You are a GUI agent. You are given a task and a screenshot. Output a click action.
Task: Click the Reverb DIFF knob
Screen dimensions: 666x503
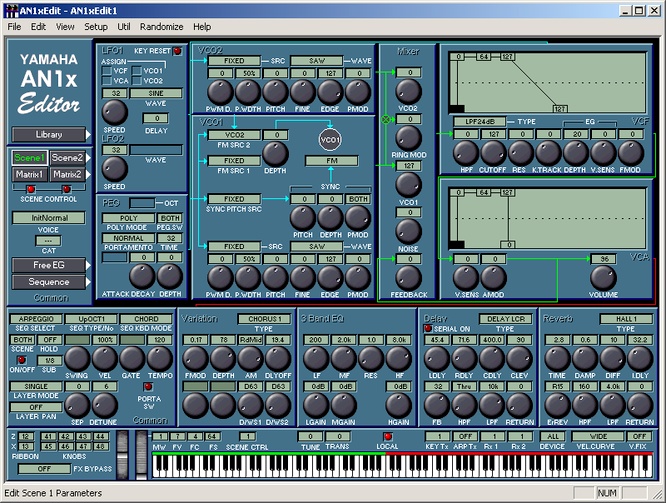click(612, 359)
